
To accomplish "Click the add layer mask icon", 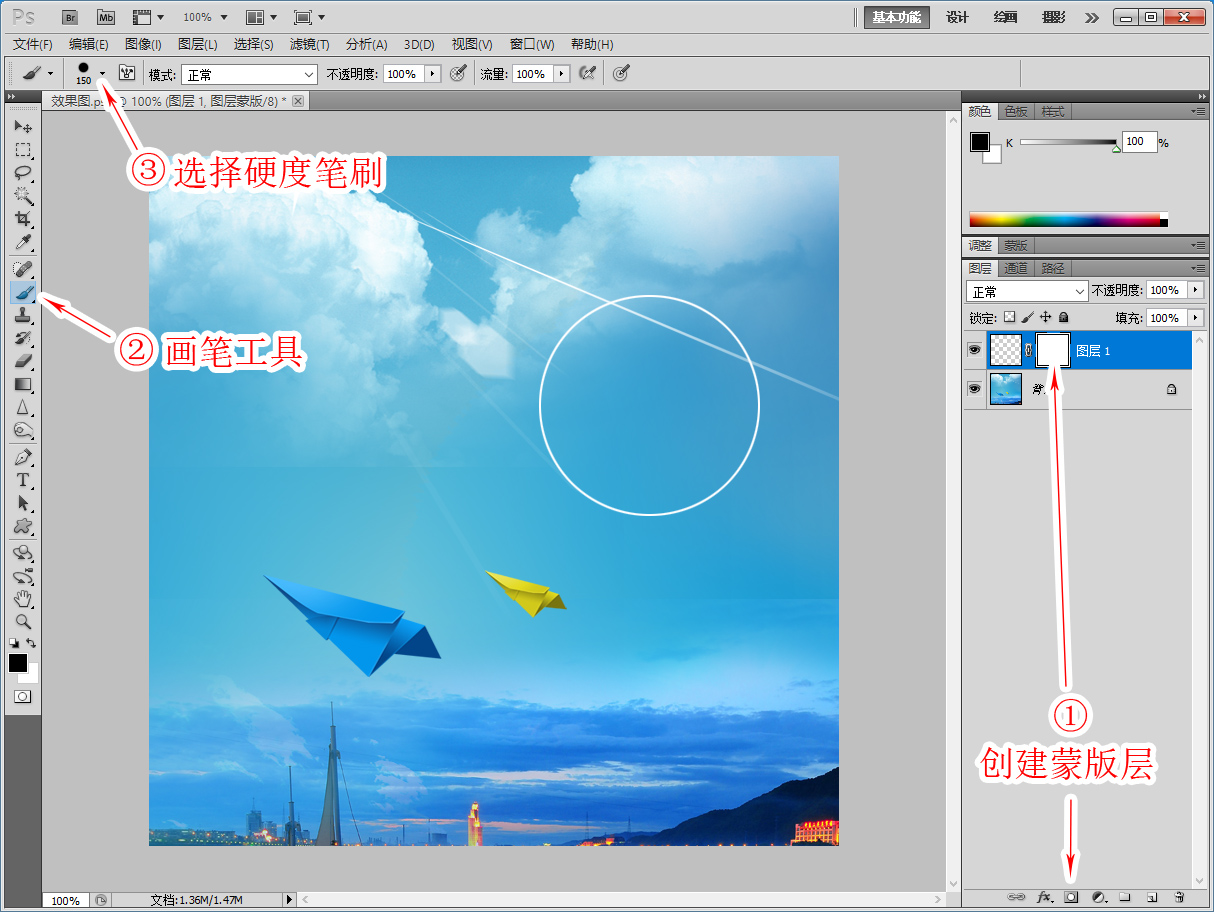I will point(1071,897).
